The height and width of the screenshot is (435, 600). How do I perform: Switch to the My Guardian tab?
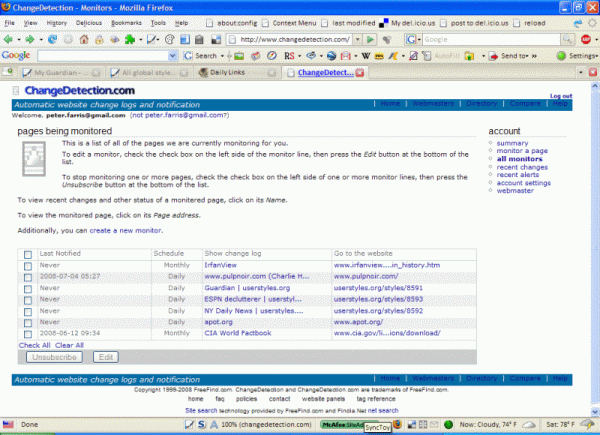coord(61,72)
